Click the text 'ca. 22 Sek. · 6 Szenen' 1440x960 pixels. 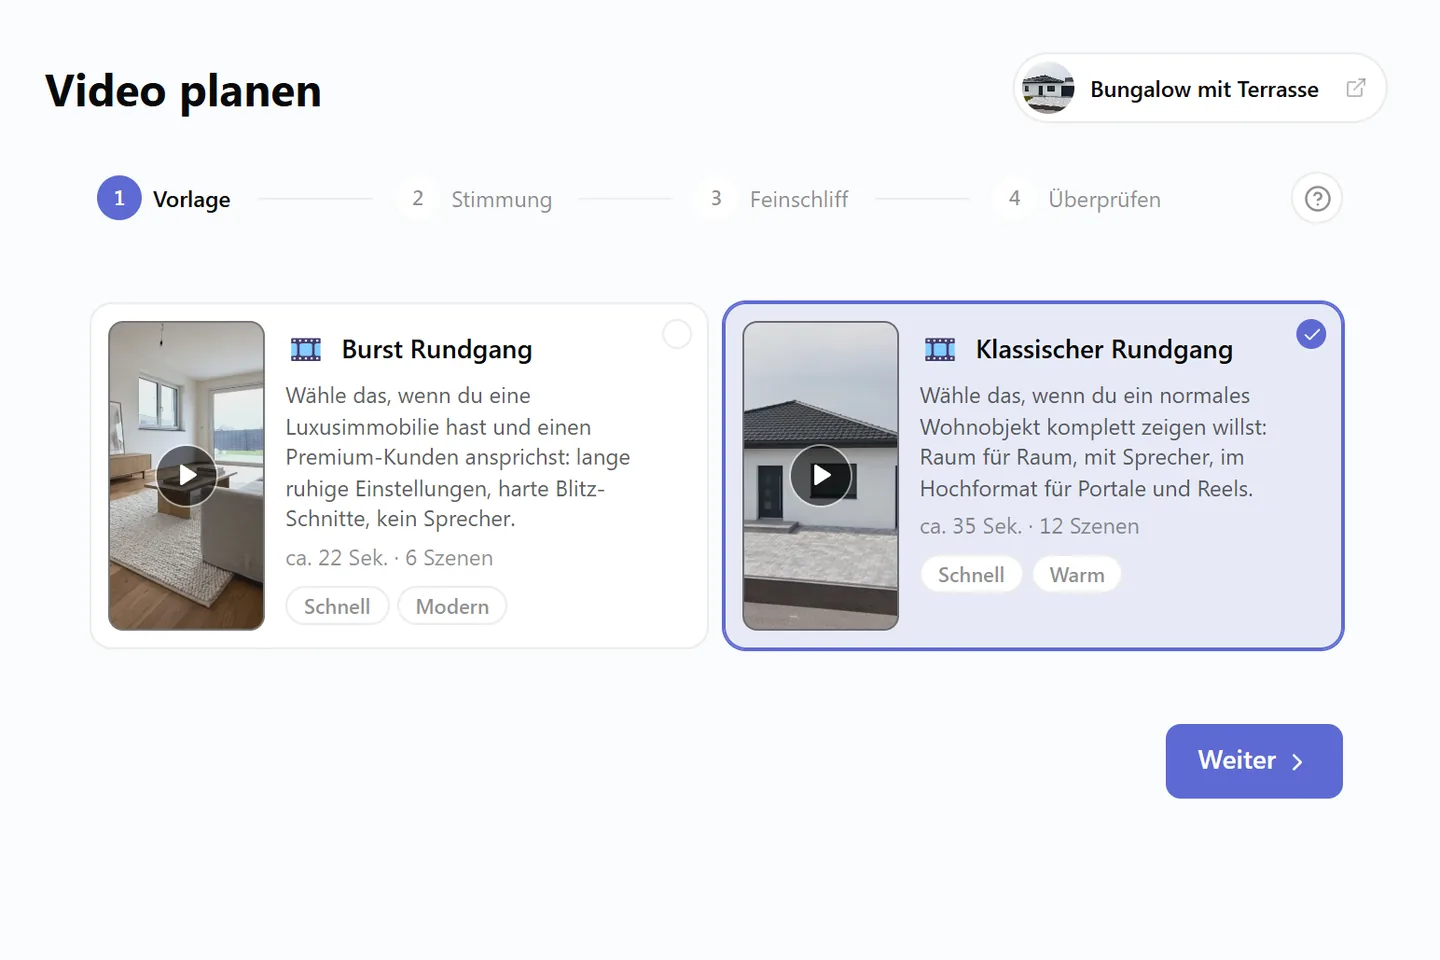[389, 558]
